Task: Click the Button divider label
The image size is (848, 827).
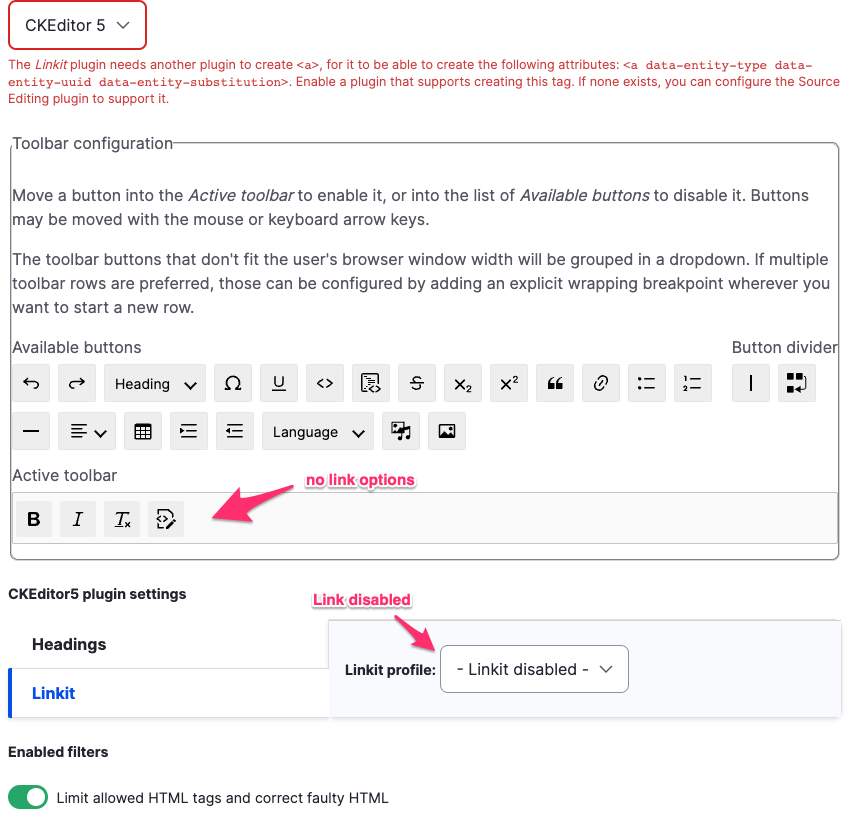Action: [x=784, y=347]
